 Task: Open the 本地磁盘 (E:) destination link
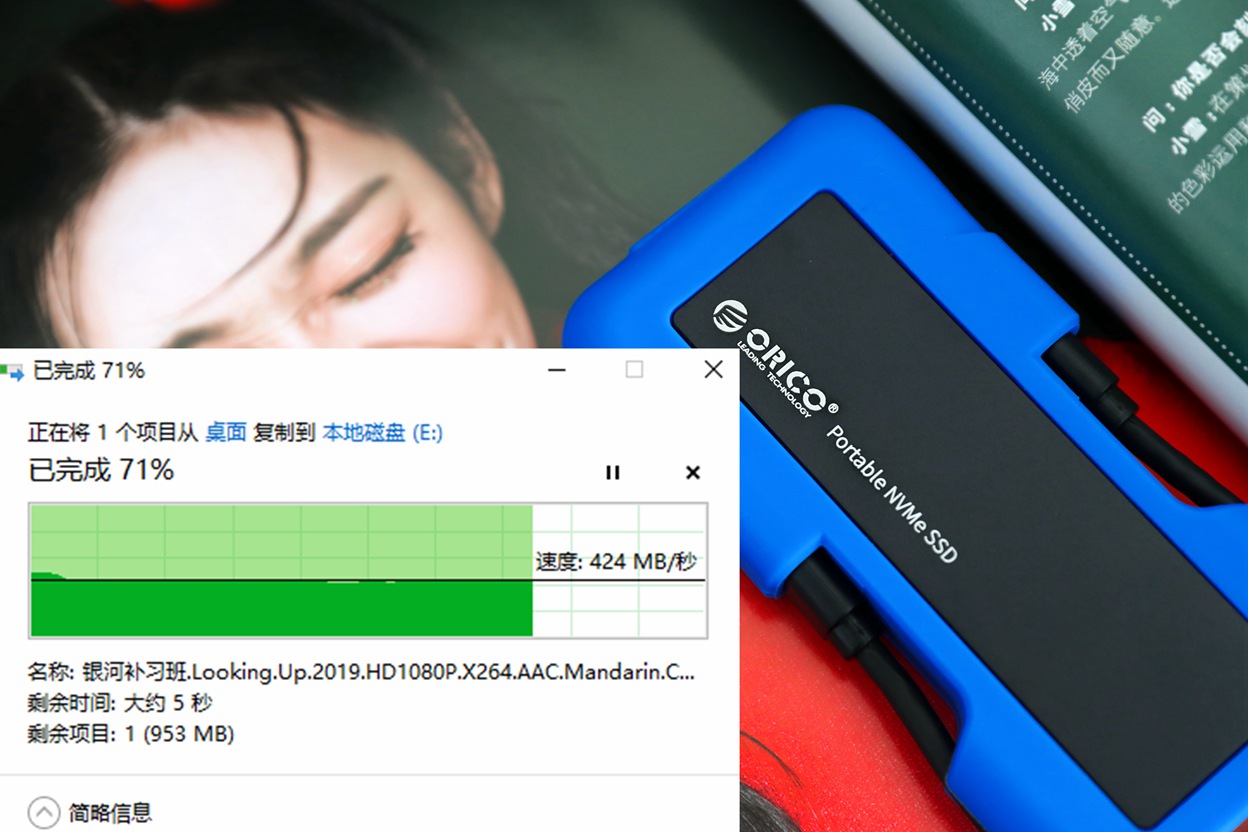coord(382,432)
